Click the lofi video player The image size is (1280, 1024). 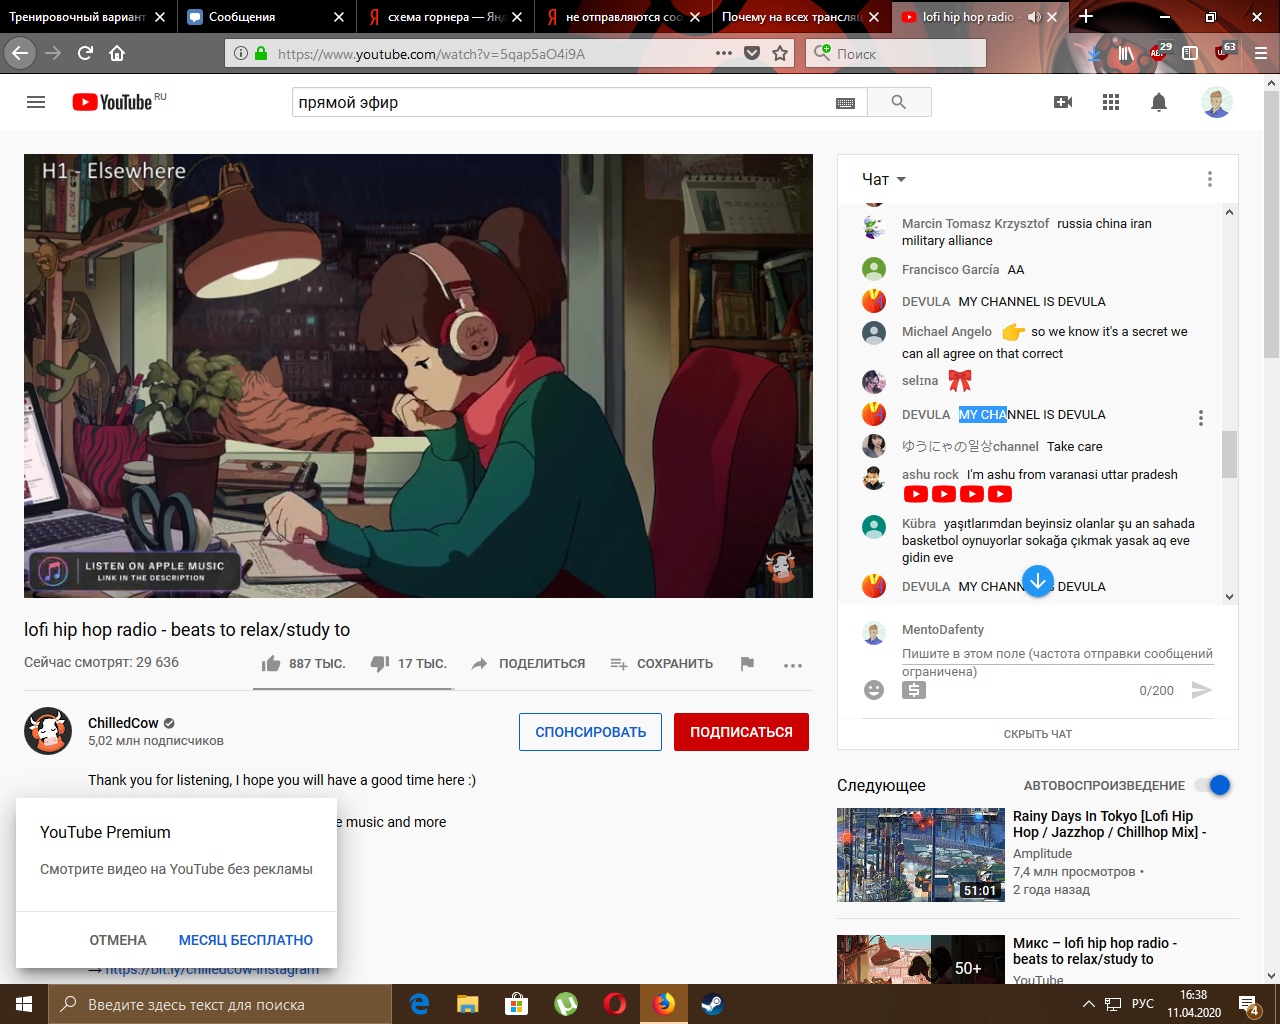(418, 376)
